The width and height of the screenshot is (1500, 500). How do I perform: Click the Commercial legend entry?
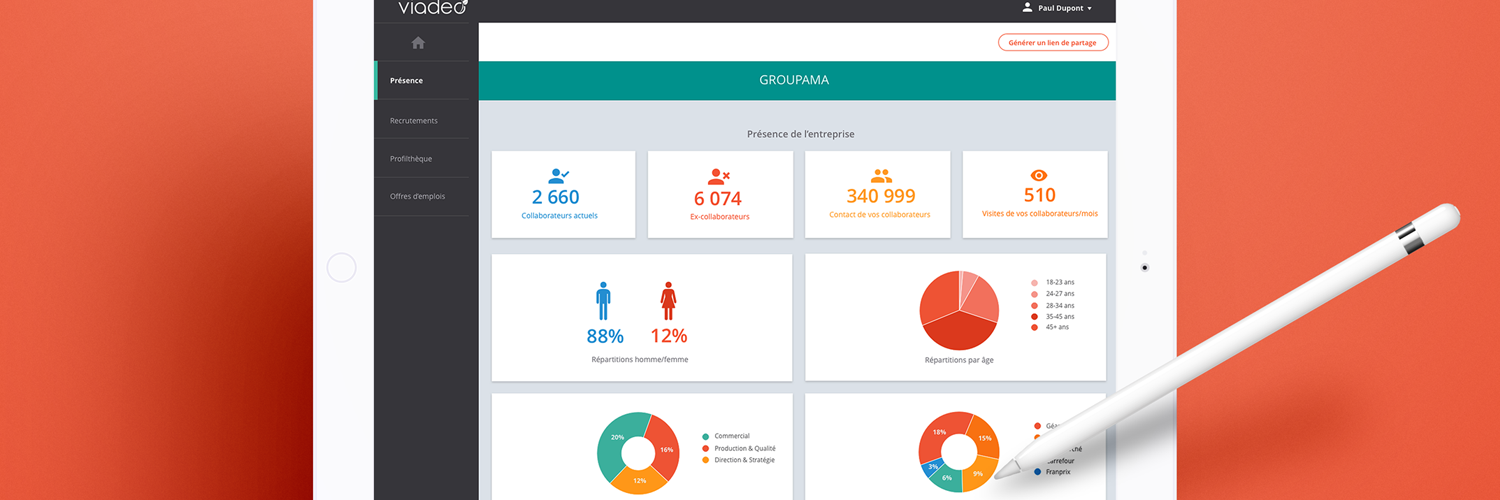coord(726,436)
